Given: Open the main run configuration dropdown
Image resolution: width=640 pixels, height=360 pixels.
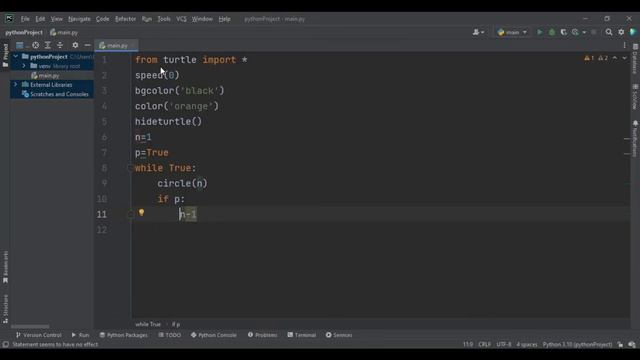Looking at the screenshot, I should point(512,32).
